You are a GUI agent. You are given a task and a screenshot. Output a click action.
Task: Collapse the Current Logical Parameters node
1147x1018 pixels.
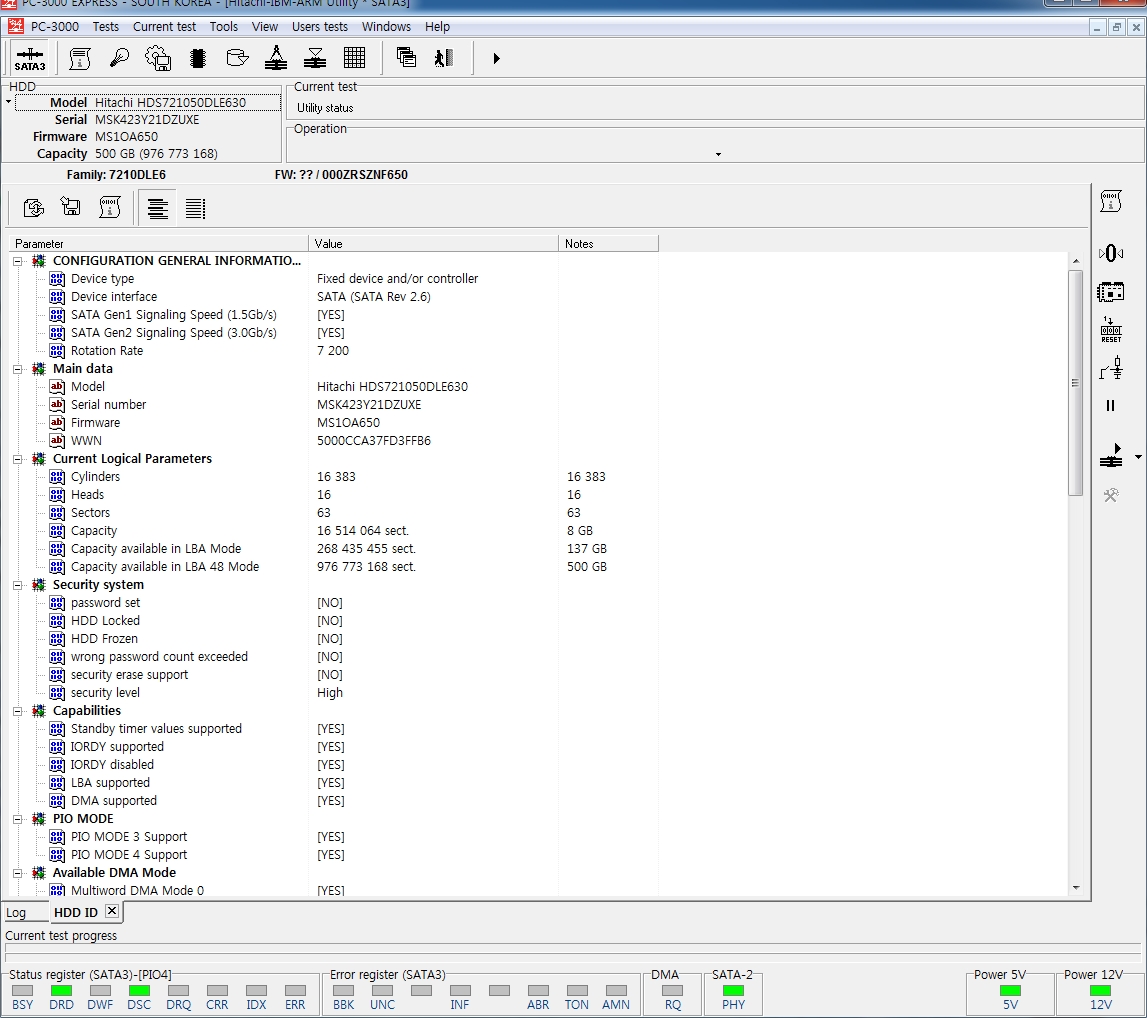pos(18,459)
